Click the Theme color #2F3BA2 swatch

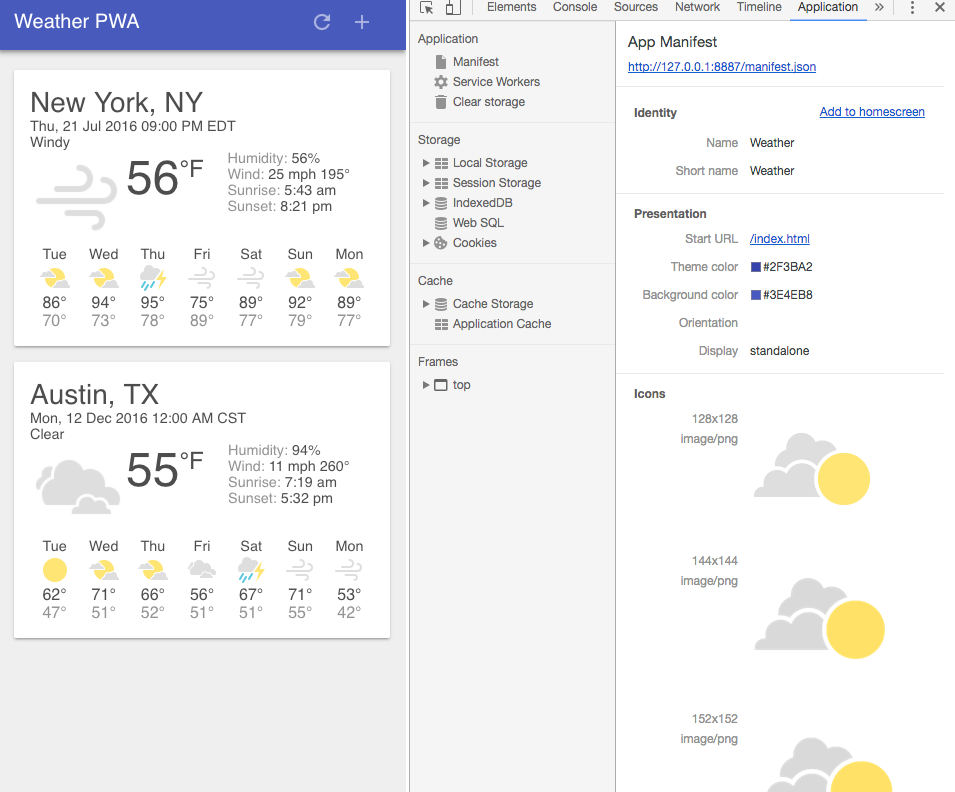[755, 267]
